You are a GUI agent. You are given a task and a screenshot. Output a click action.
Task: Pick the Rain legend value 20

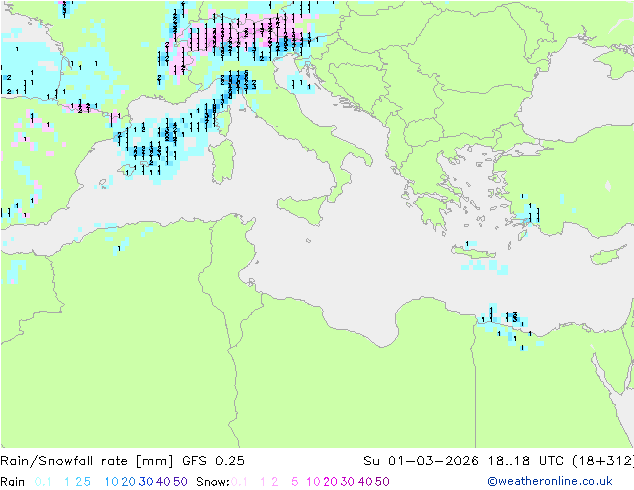(129, 482)
